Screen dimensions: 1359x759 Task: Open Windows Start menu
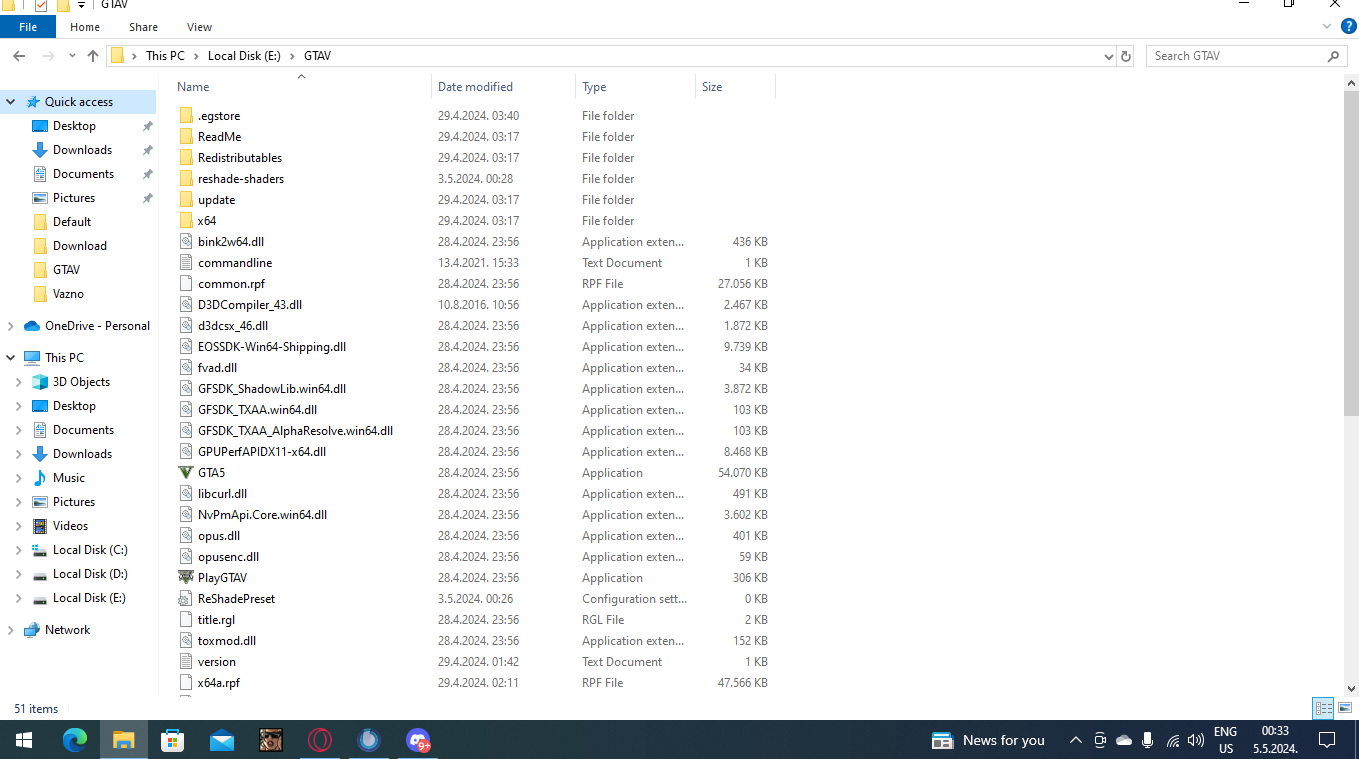[24, 740]
